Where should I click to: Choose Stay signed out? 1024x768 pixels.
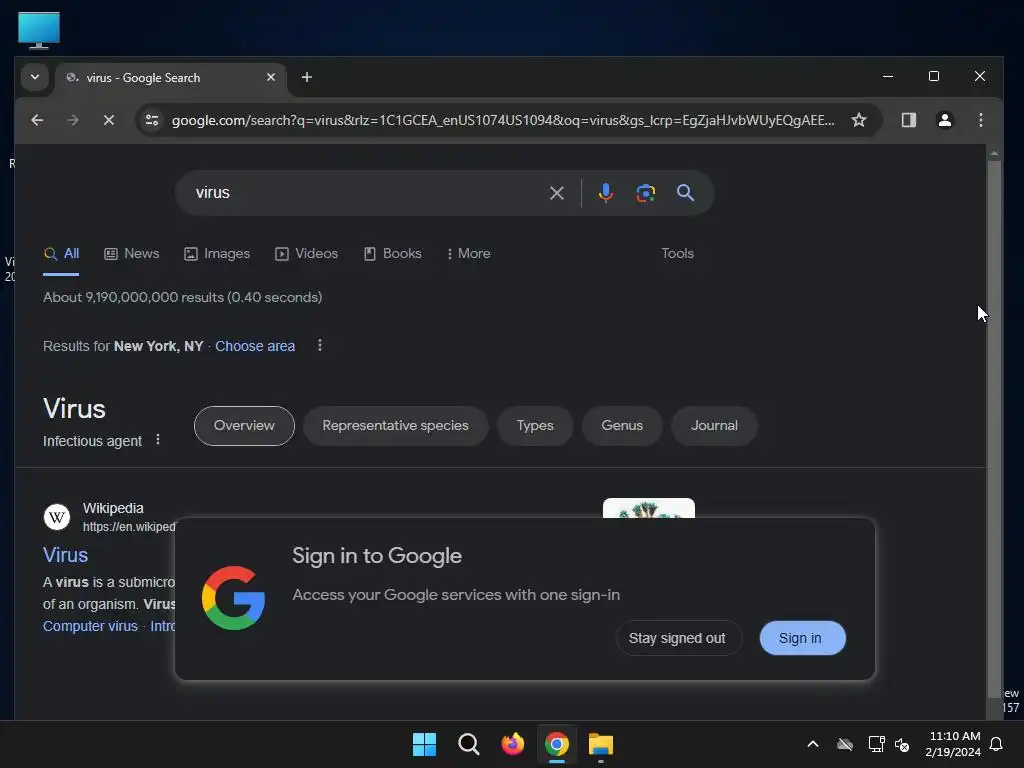677,638
